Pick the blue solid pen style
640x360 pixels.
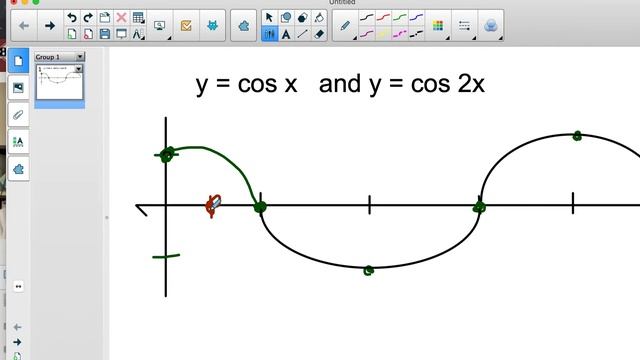[416, 18]
